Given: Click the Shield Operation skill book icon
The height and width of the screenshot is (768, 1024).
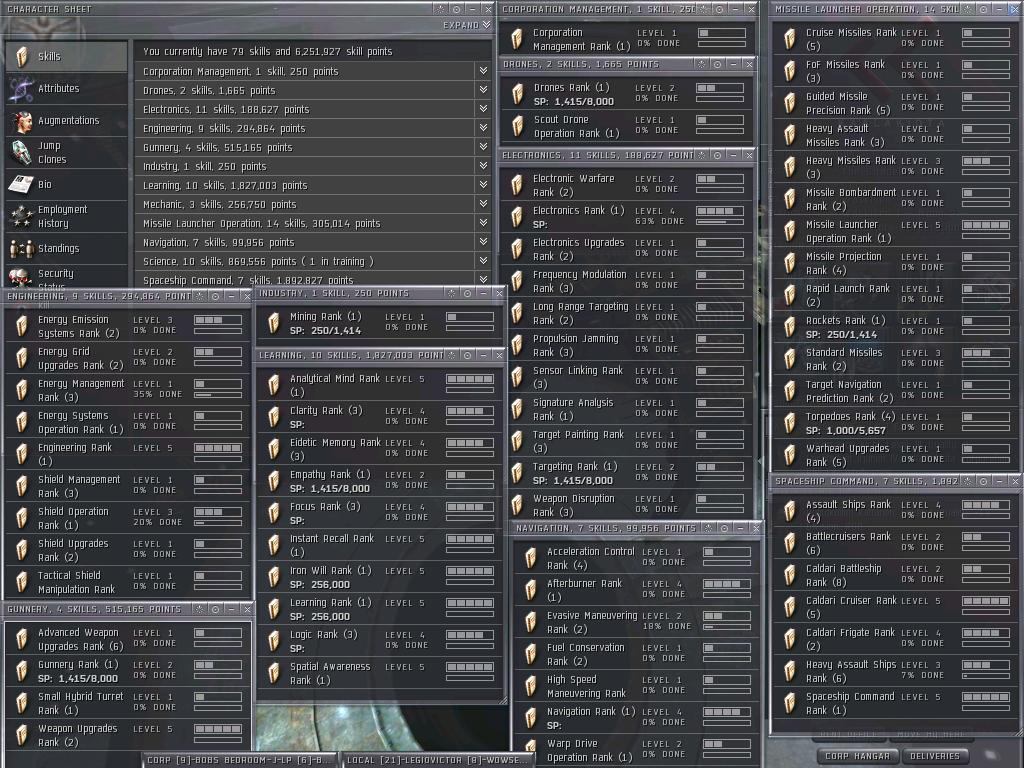Looking at the screenshot, I should pyautogui.click(x=22, y=519).
